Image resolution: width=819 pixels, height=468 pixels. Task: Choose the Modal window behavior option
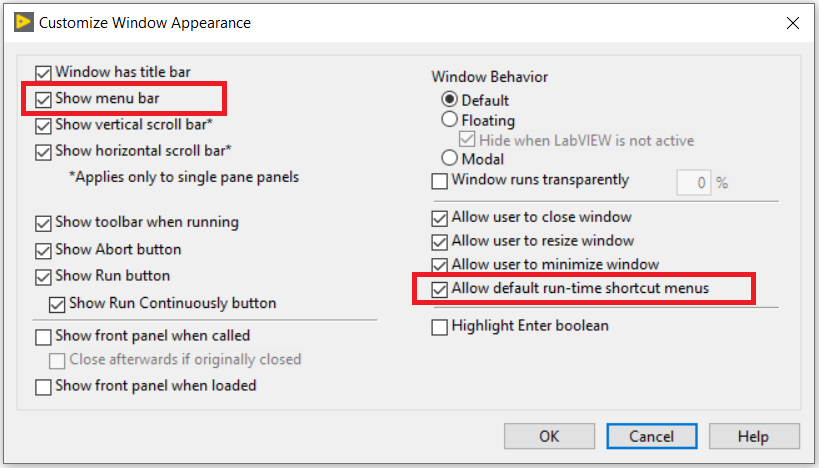(x=449, y=158)
